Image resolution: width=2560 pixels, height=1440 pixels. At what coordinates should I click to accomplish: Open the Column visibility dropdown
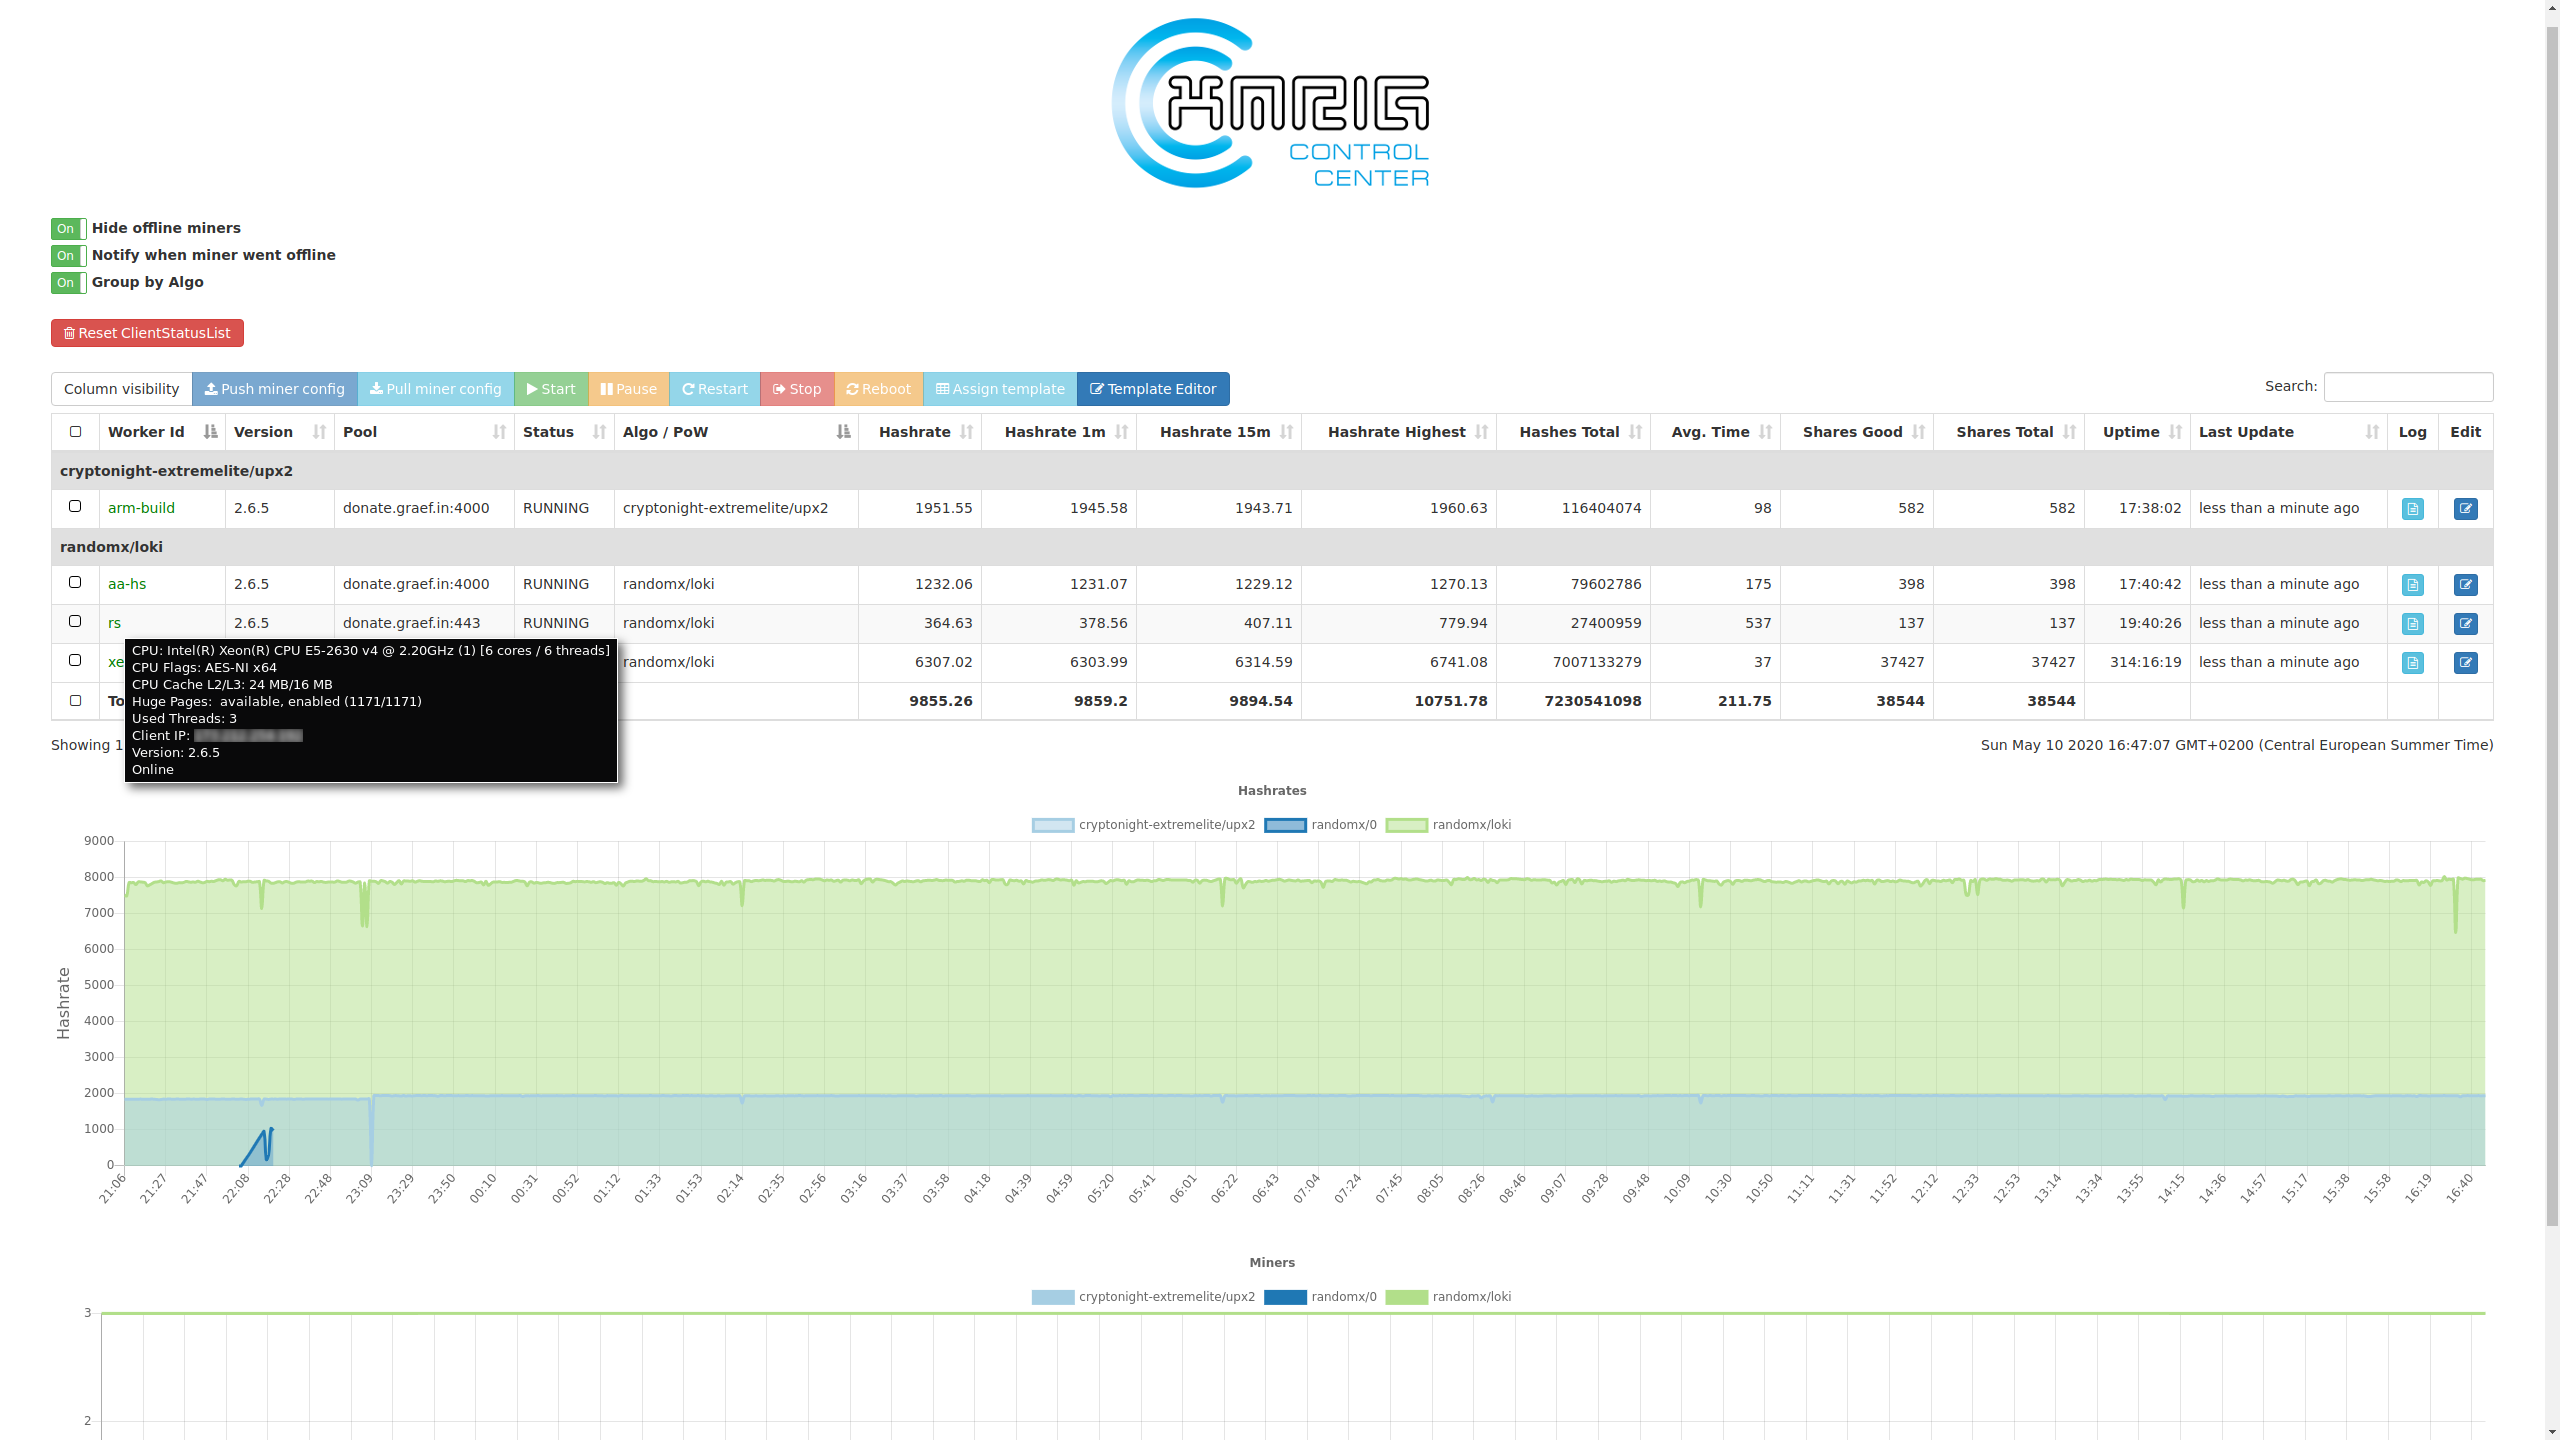pos(121,389)
